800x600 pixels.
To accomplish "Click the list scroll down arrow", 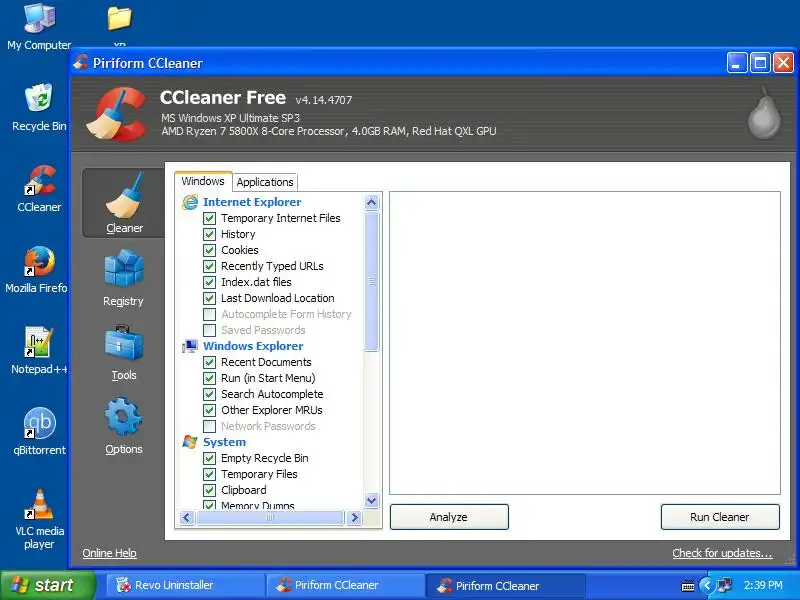I will [371, 500].
